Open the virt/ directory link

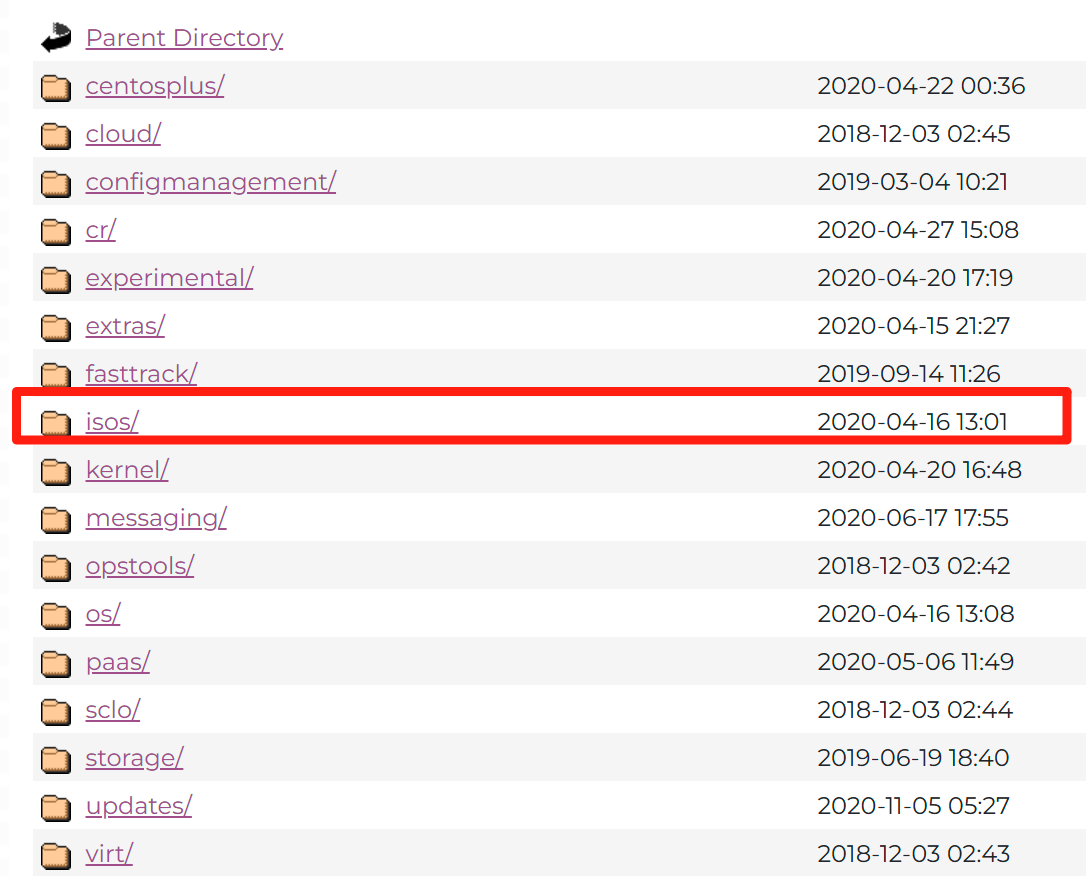pyautogui.click(x=109, y=855)
